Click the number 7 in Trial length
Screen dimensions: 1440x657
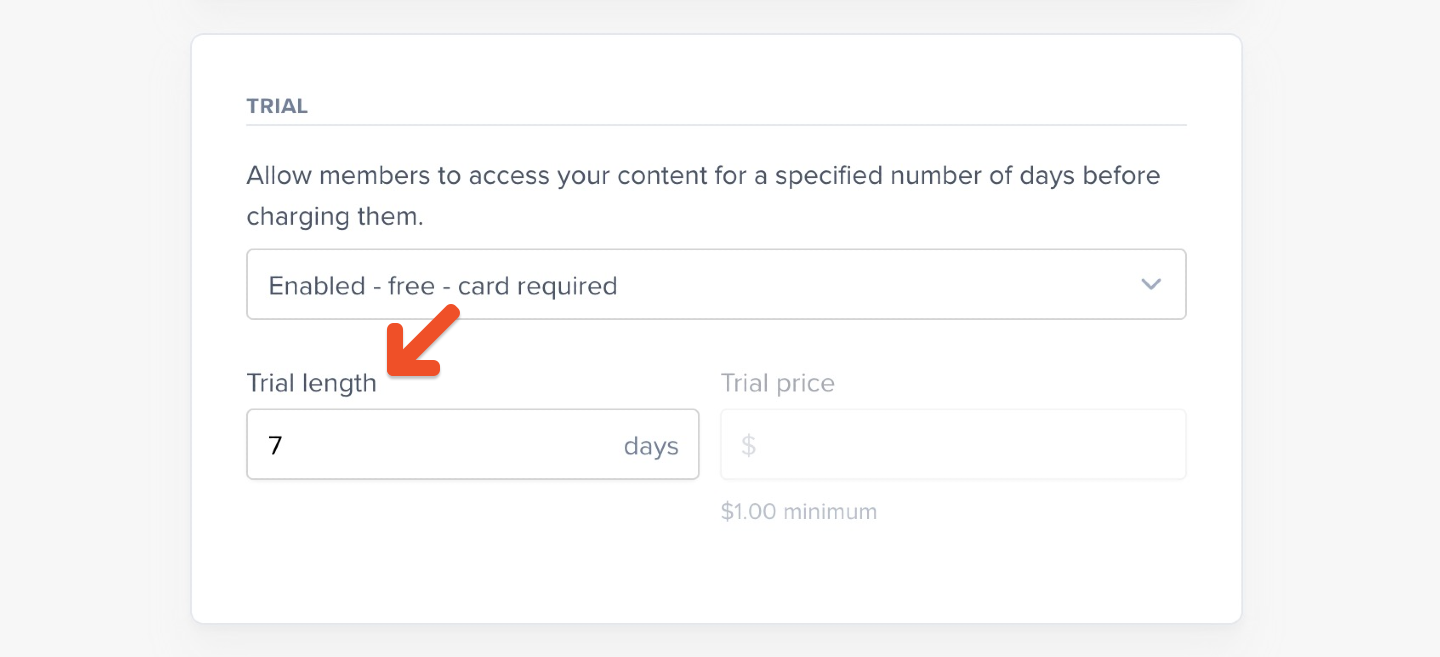[x=276, y=446]
